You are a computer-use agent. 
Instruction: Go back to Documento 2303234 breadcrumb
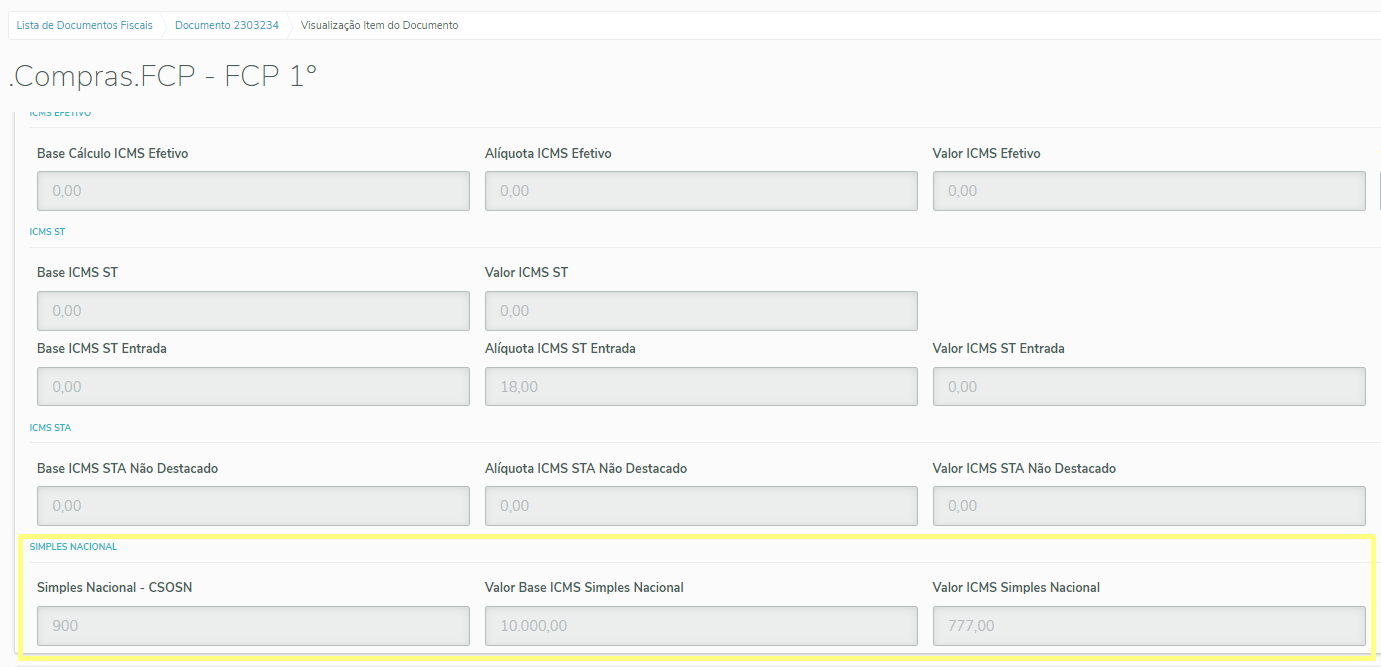click(x=226, y=25)
